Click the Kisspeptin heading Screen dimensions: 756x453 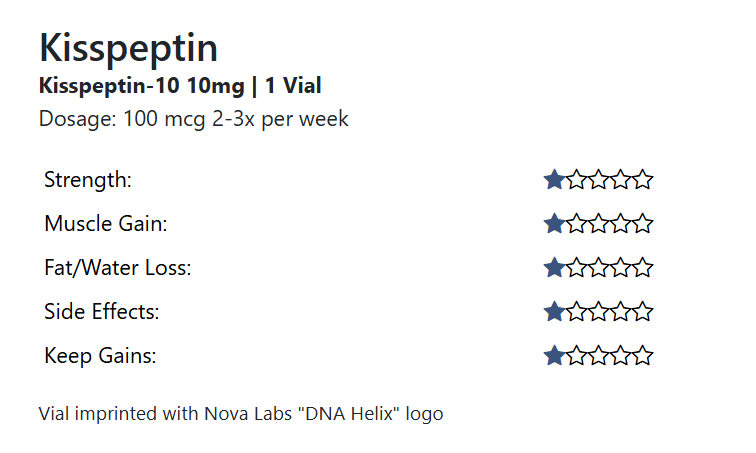(128, 48)
